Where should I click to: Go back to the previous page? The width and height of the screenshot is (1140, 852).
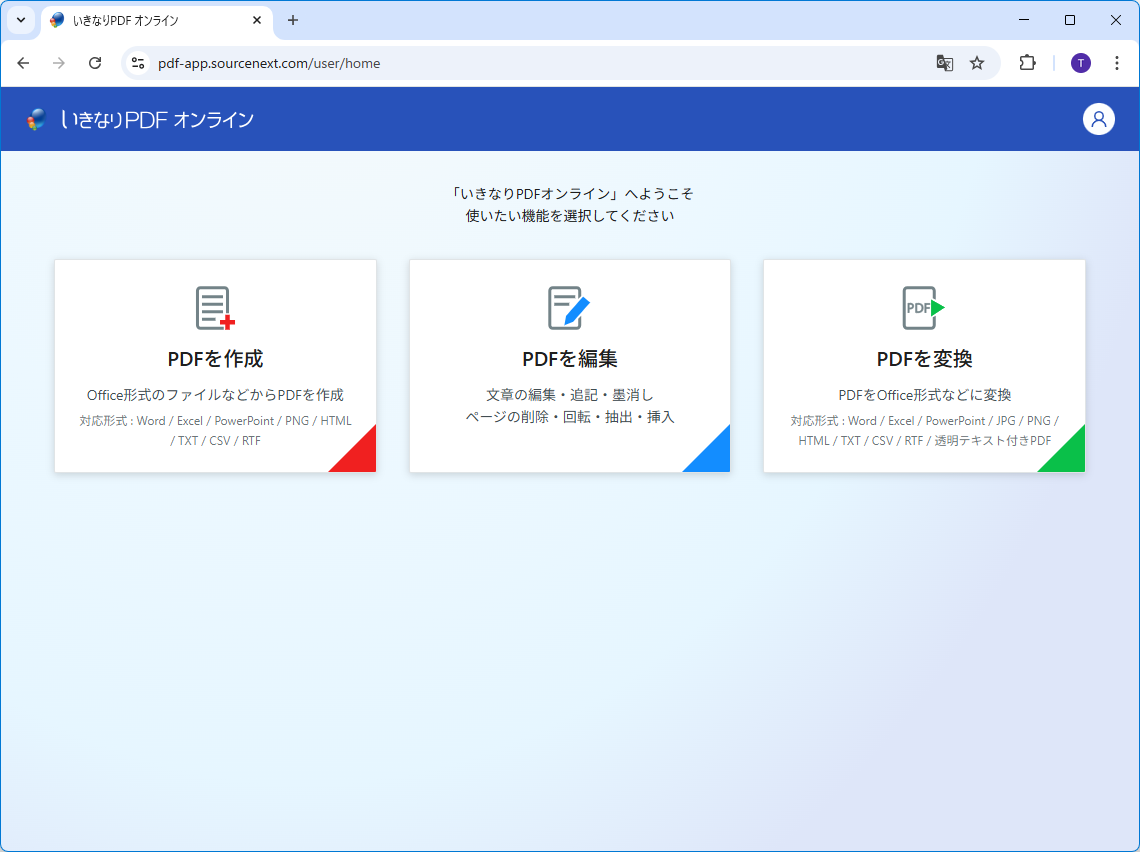23,63
